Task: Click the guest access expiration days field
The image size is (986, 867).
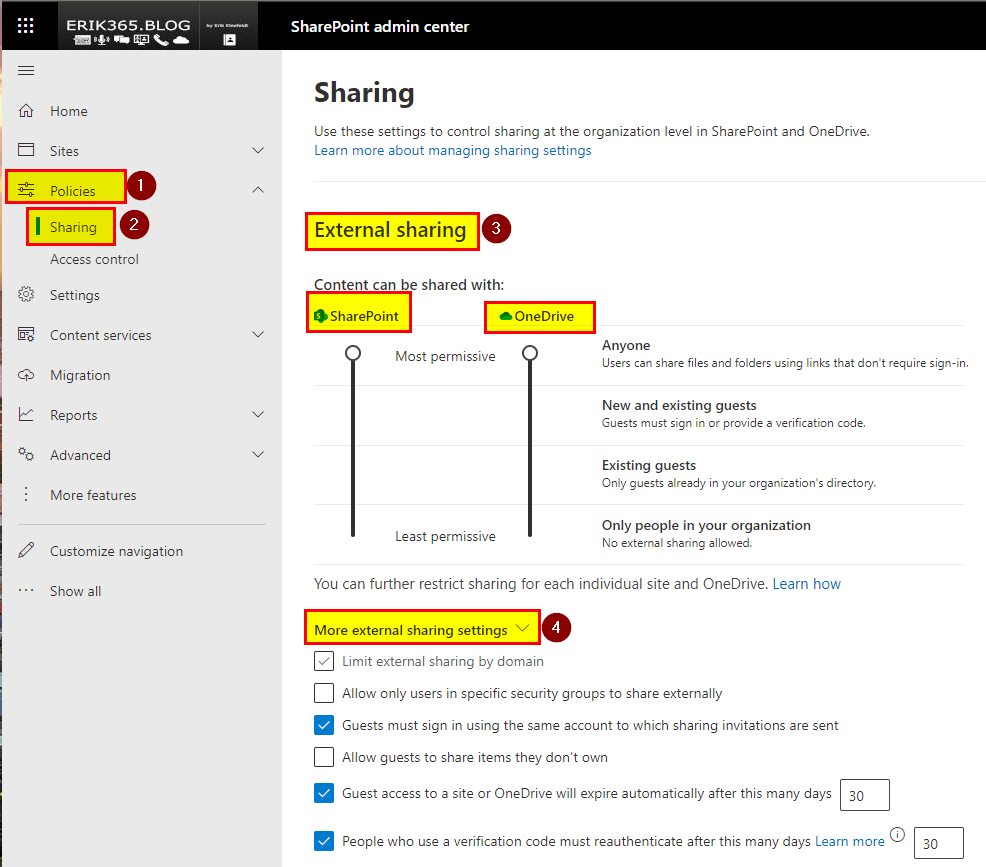Action: point(864,796)
